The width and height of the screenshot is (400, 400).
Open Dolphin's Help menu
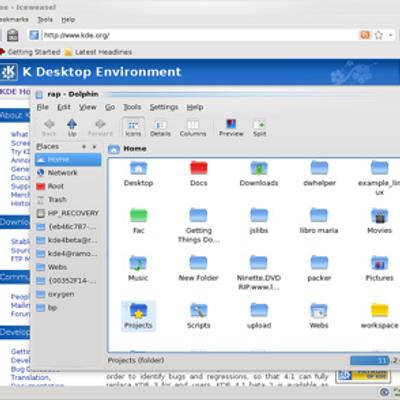click(195, 107)
